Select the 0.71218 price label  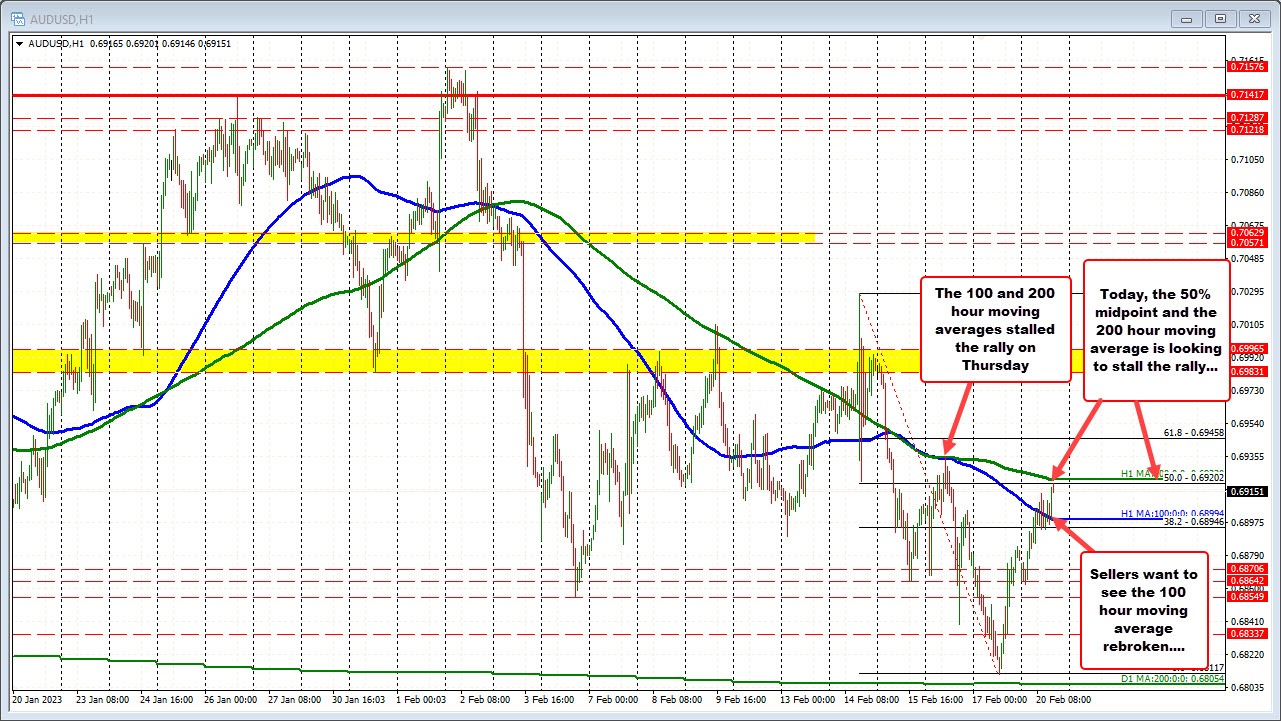click(x=1247, y=130)
